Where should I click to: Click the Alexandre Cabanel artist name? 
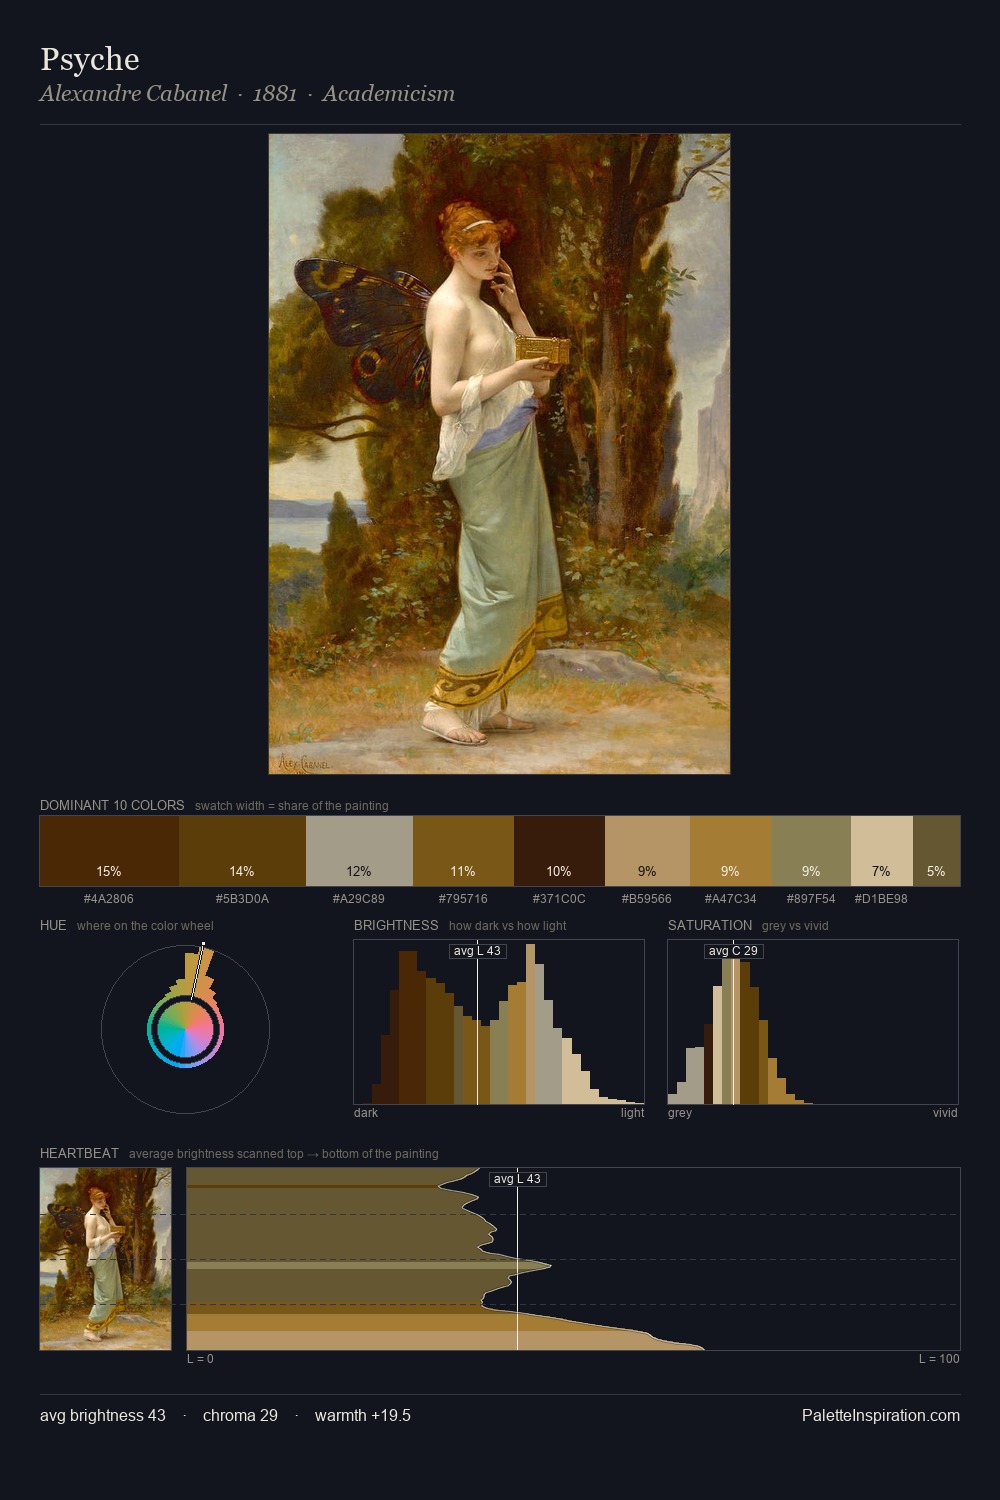[133, 94]
